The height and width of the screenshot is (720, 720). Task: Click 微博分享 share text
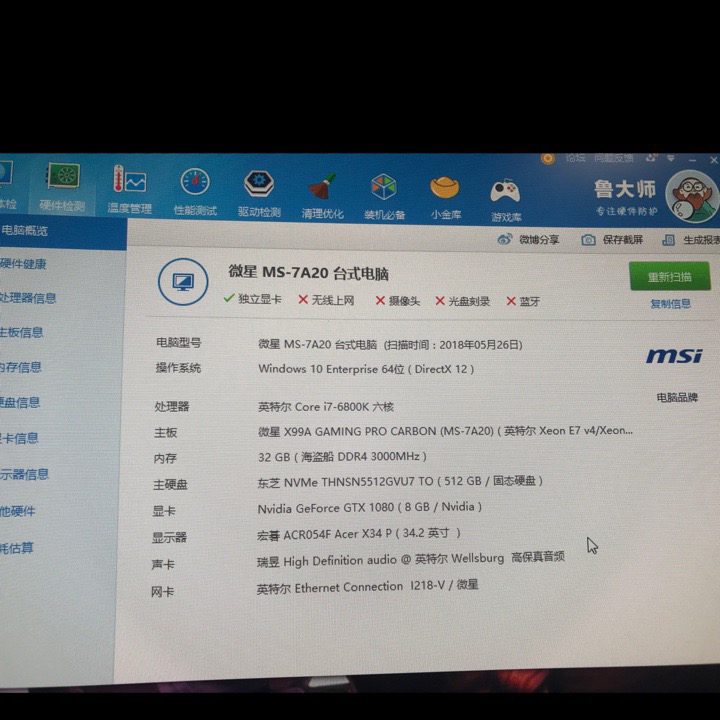[x=539, y=240]
